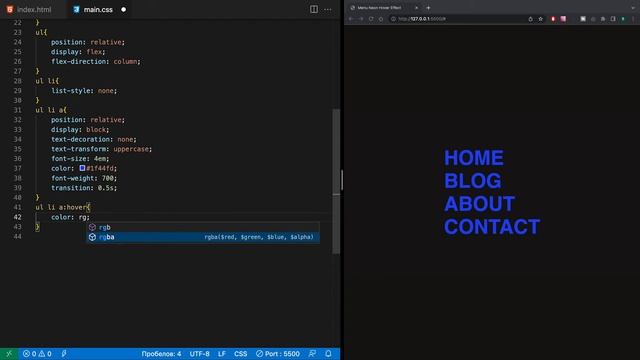The image size is (640, 360).
Task: Click the 'flex-direction: column;' line
Action: [x=96, y=62]
